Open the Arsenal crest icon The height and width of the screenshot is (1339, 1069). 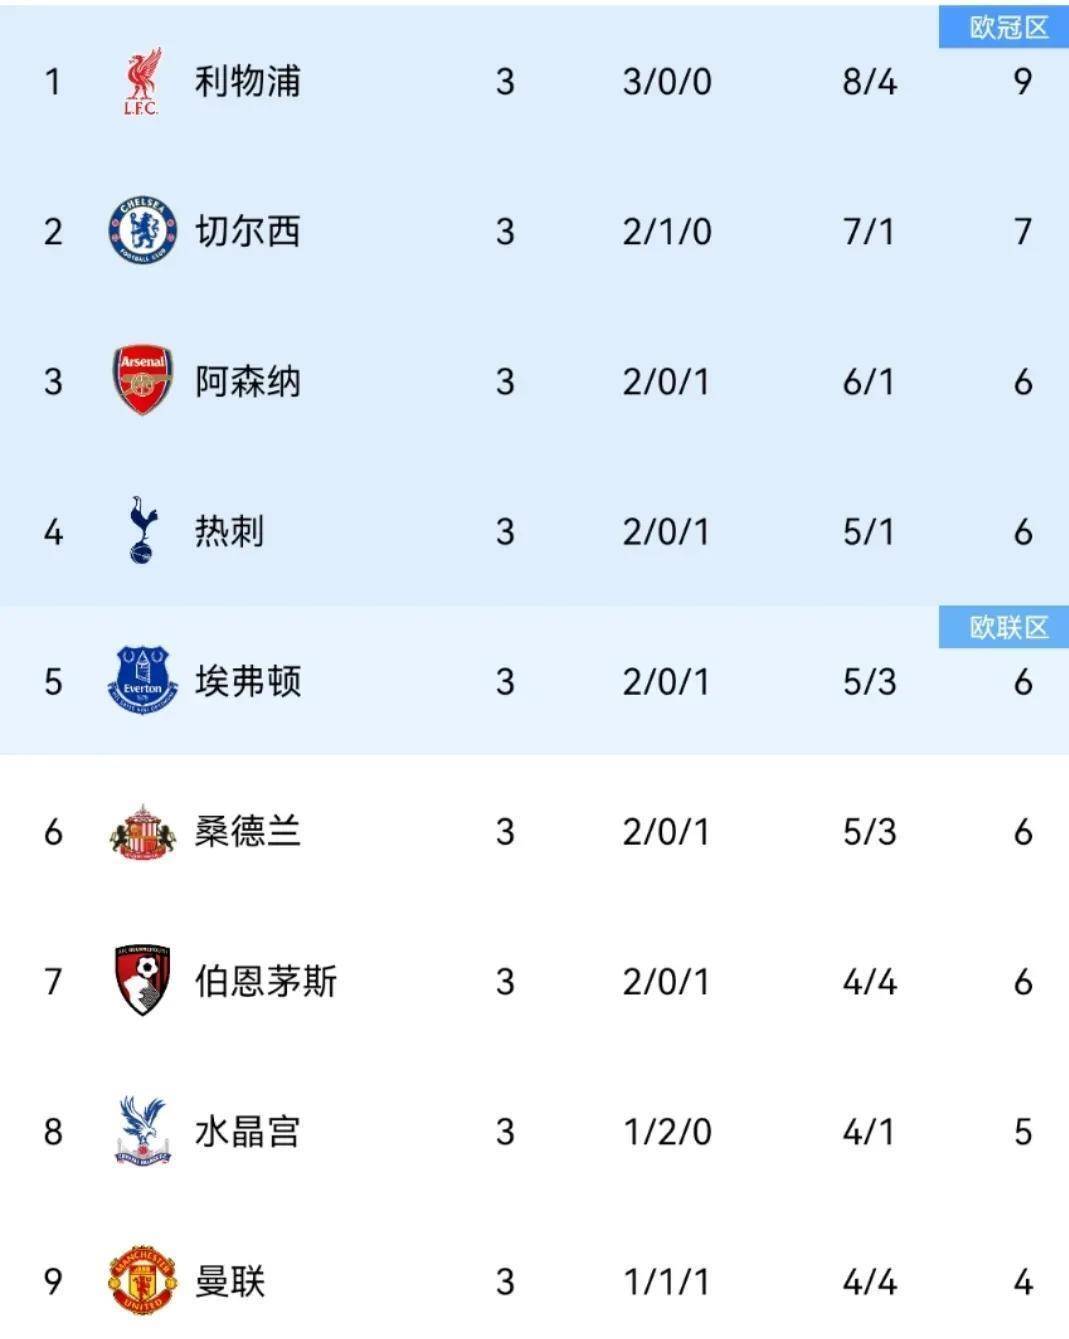point(142,381)
